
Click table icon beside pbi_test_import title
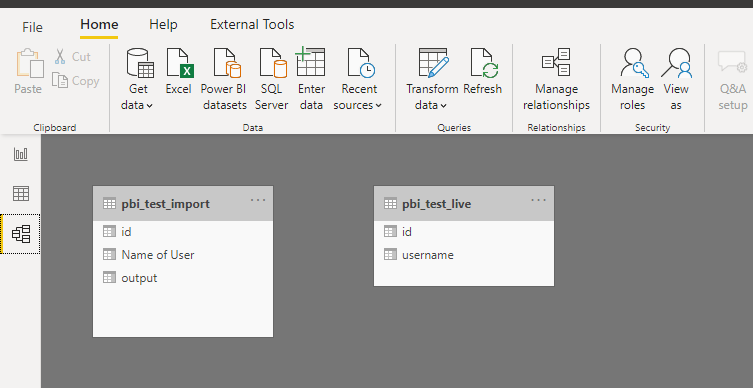tap(109, 204)
